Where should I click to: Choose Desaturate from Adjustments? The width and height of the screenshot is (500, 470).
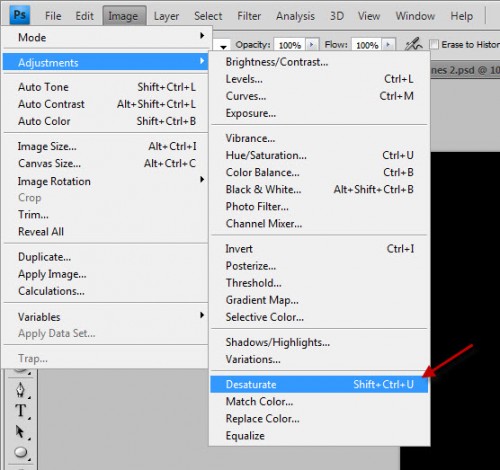(x=319, y=384)
